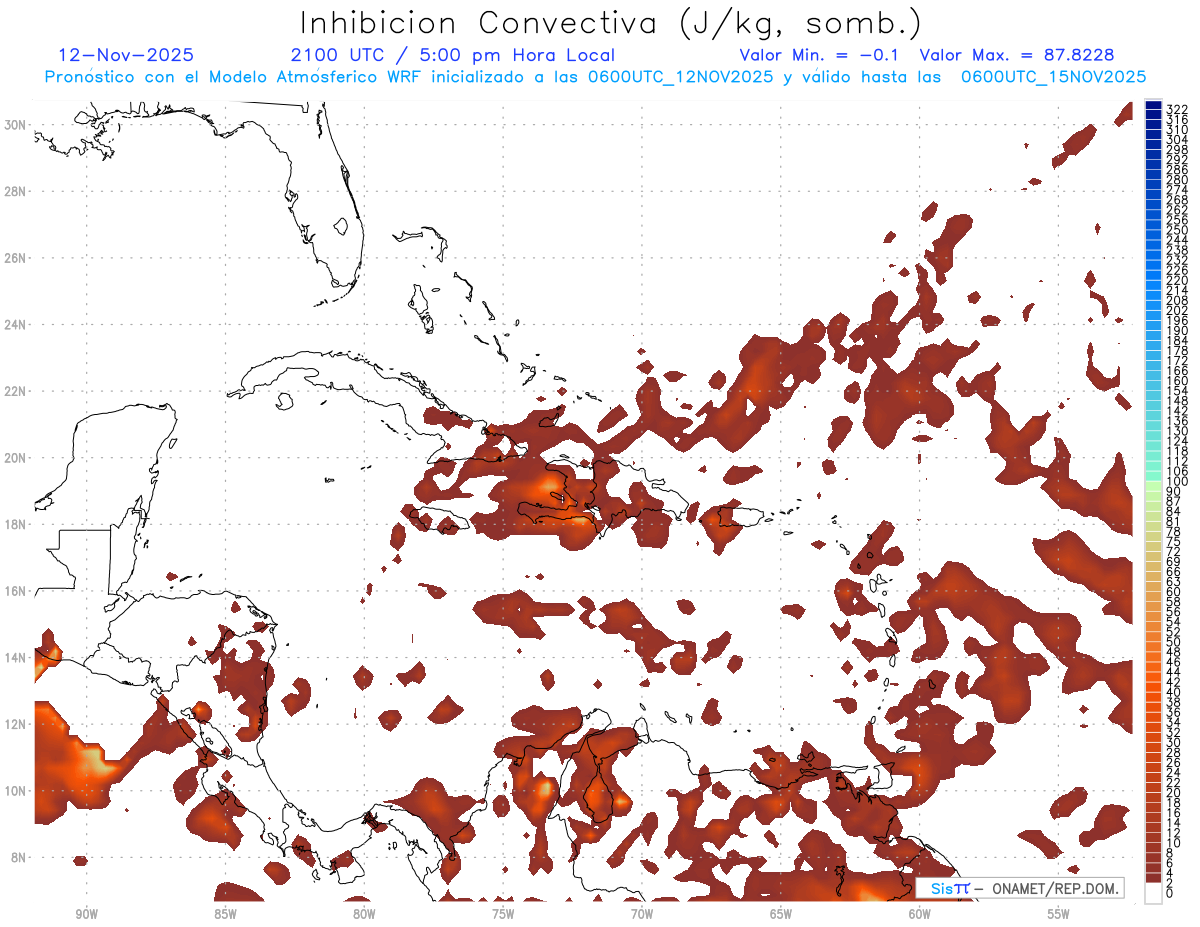Pick the dark blue 322 swatch on colorbar
The image size is (1200, 927).
coord(1153,106)
